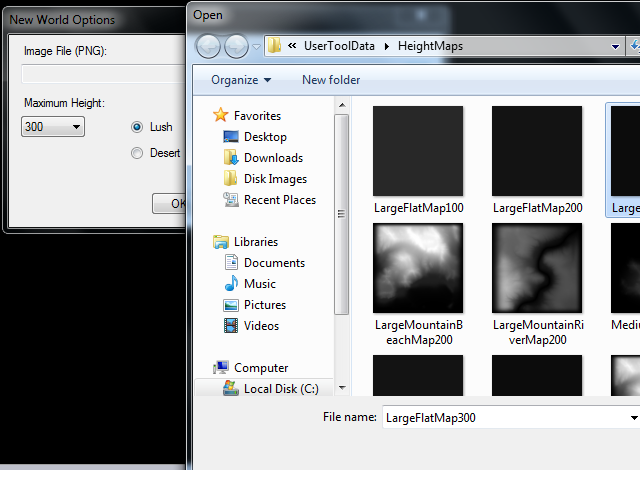Select the Desert radio button

137,153
